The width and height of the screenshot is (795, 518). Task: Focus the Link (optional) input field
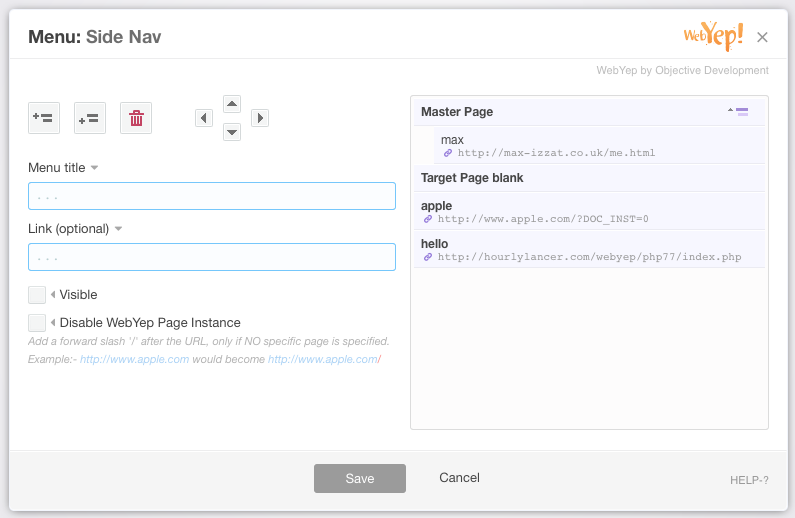[x=212, y=257]
